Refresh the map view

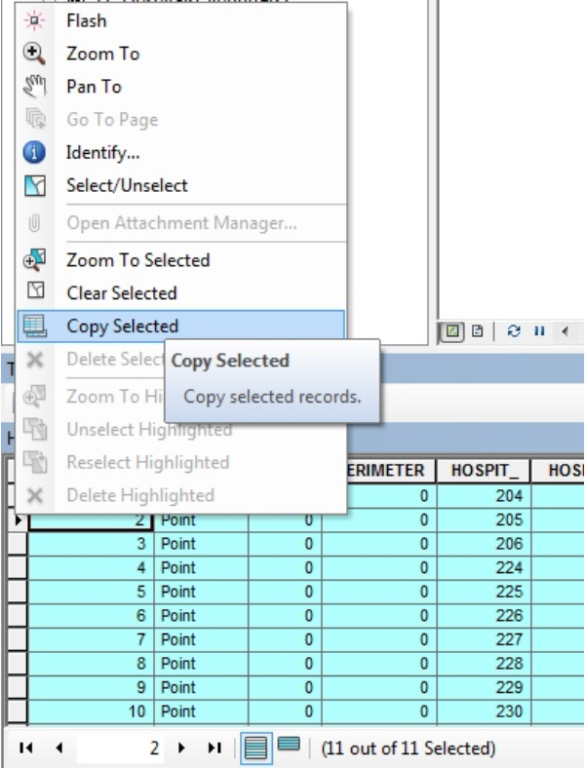[513, 331]
